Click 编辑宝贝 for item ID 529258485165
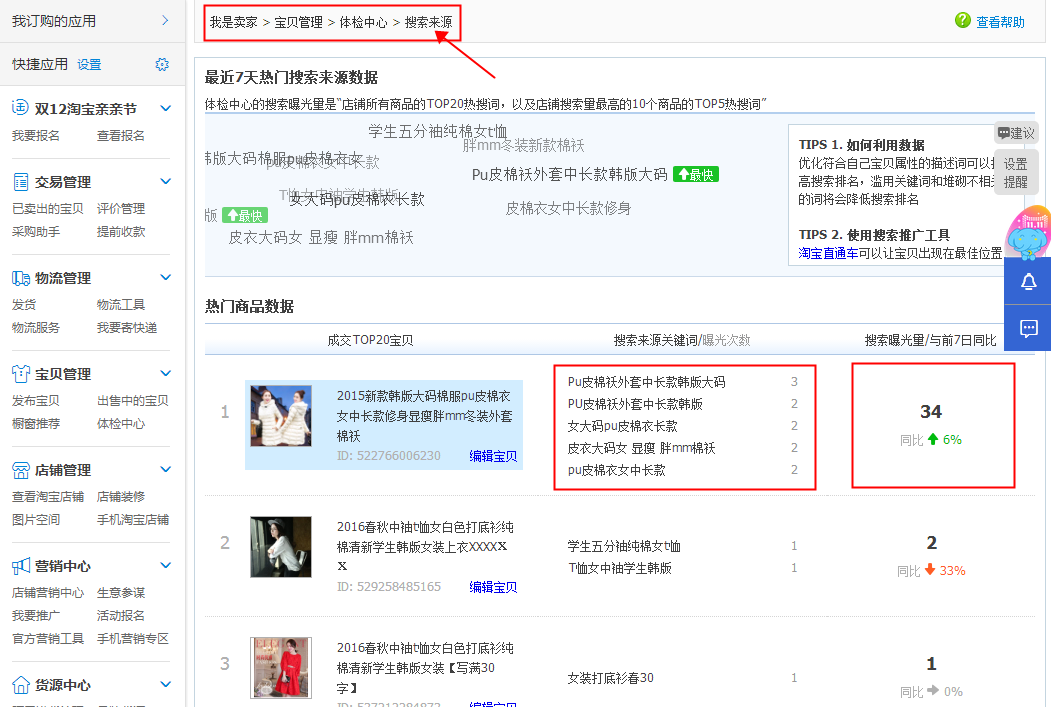Screen dimensions: 1051x707 coord(493,587)
